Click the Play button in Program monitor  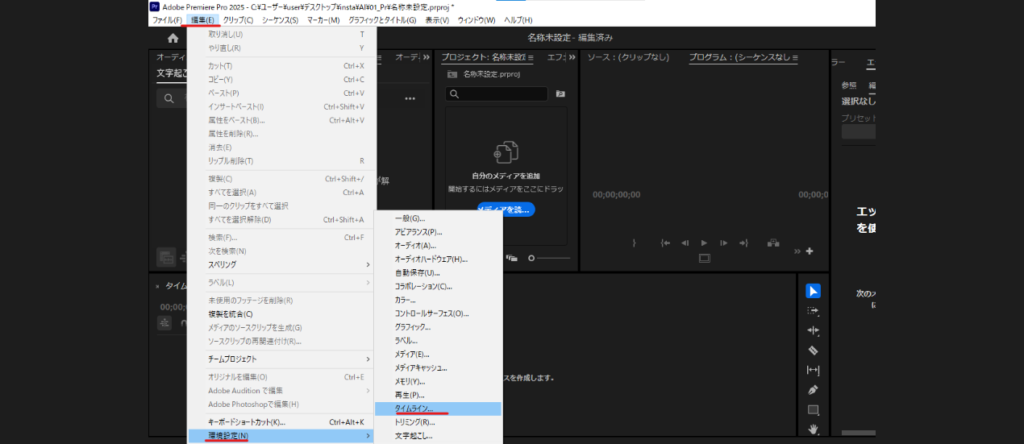704,242
